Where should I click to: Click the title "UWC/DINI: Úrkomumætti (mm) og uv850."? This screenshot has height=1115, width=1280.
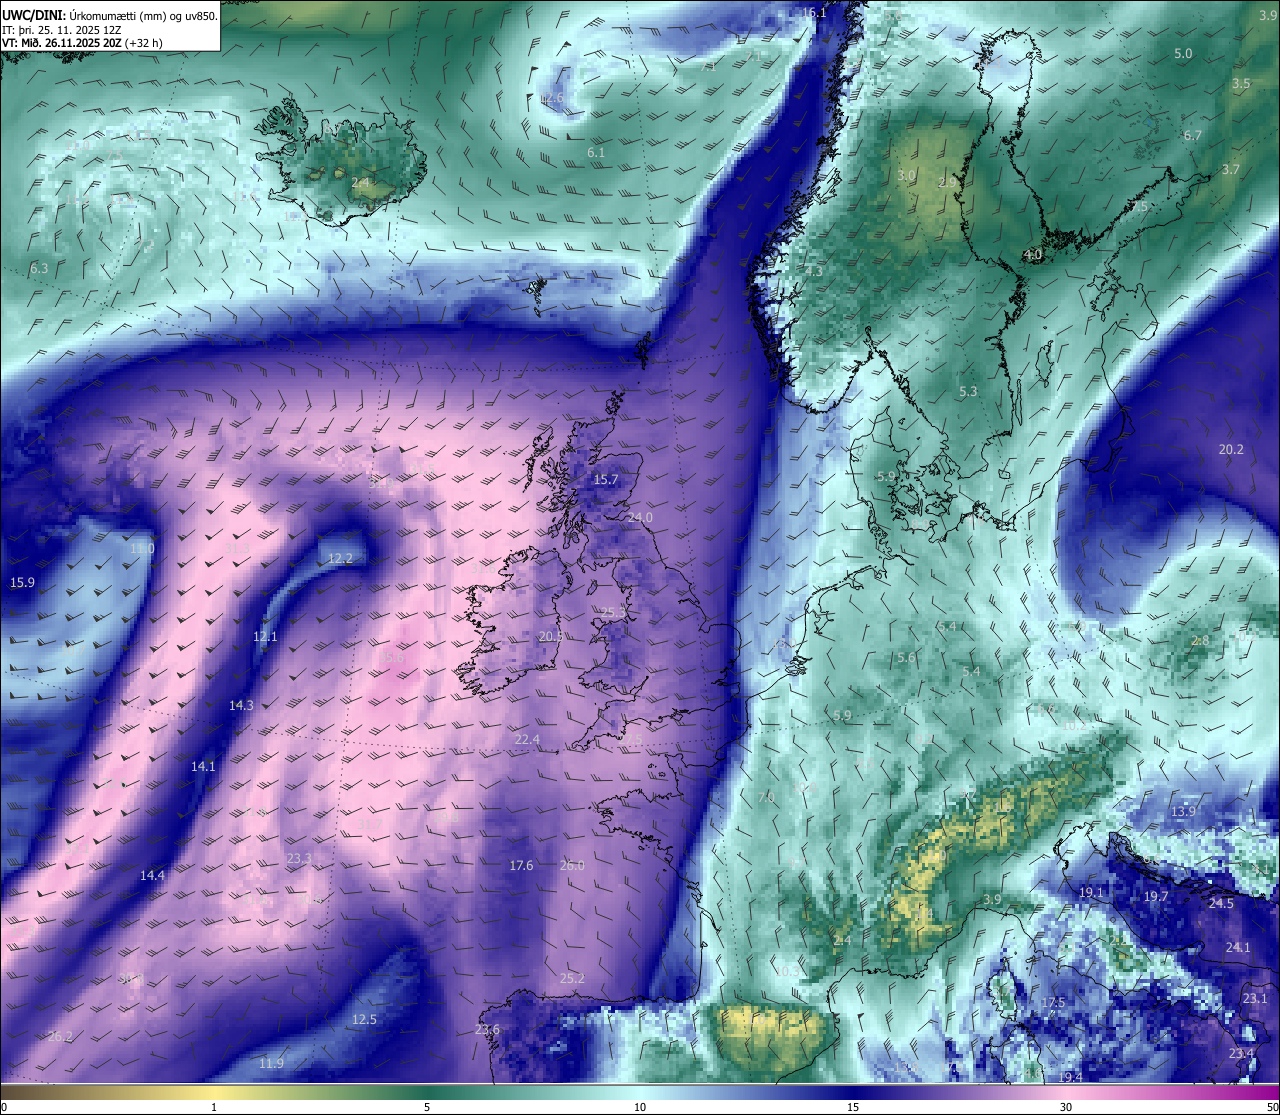pyautogui.click(x=110, y=15)
